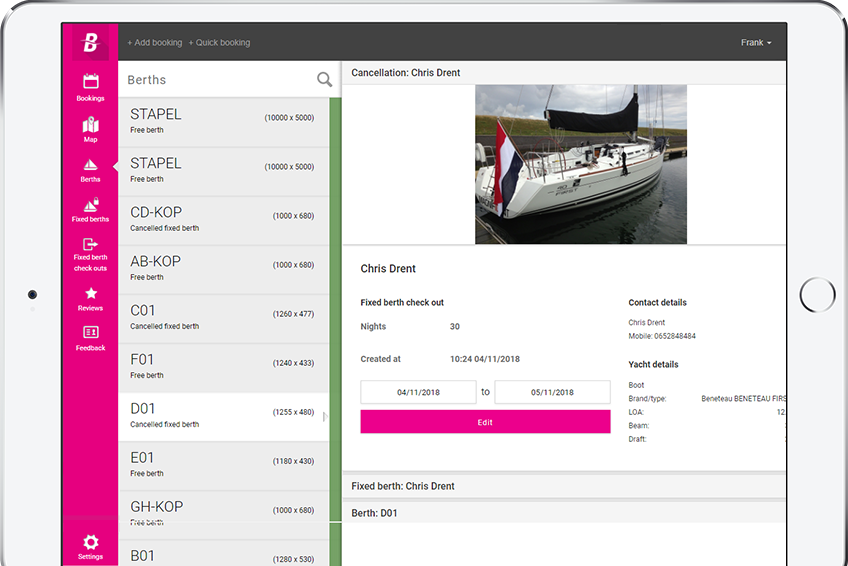
Task: Click the (1255 x 480) size text
Action: click(x=293, y=412)
